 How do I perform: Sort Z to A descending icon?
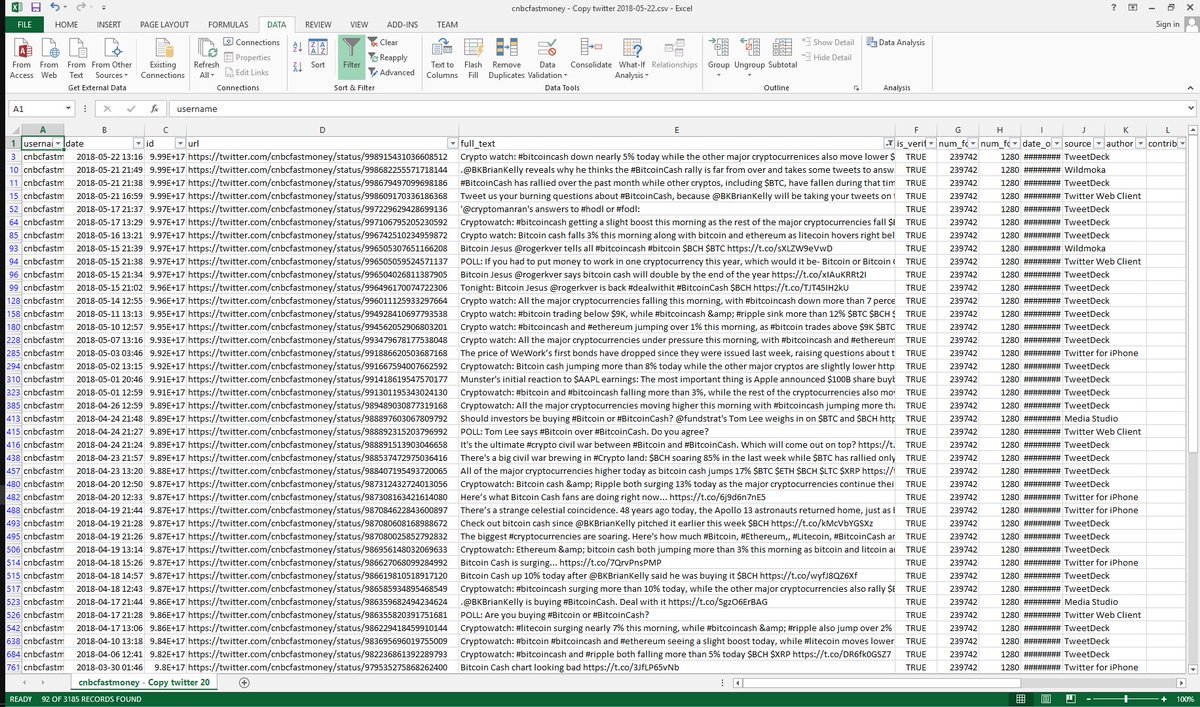pos(298,66)
